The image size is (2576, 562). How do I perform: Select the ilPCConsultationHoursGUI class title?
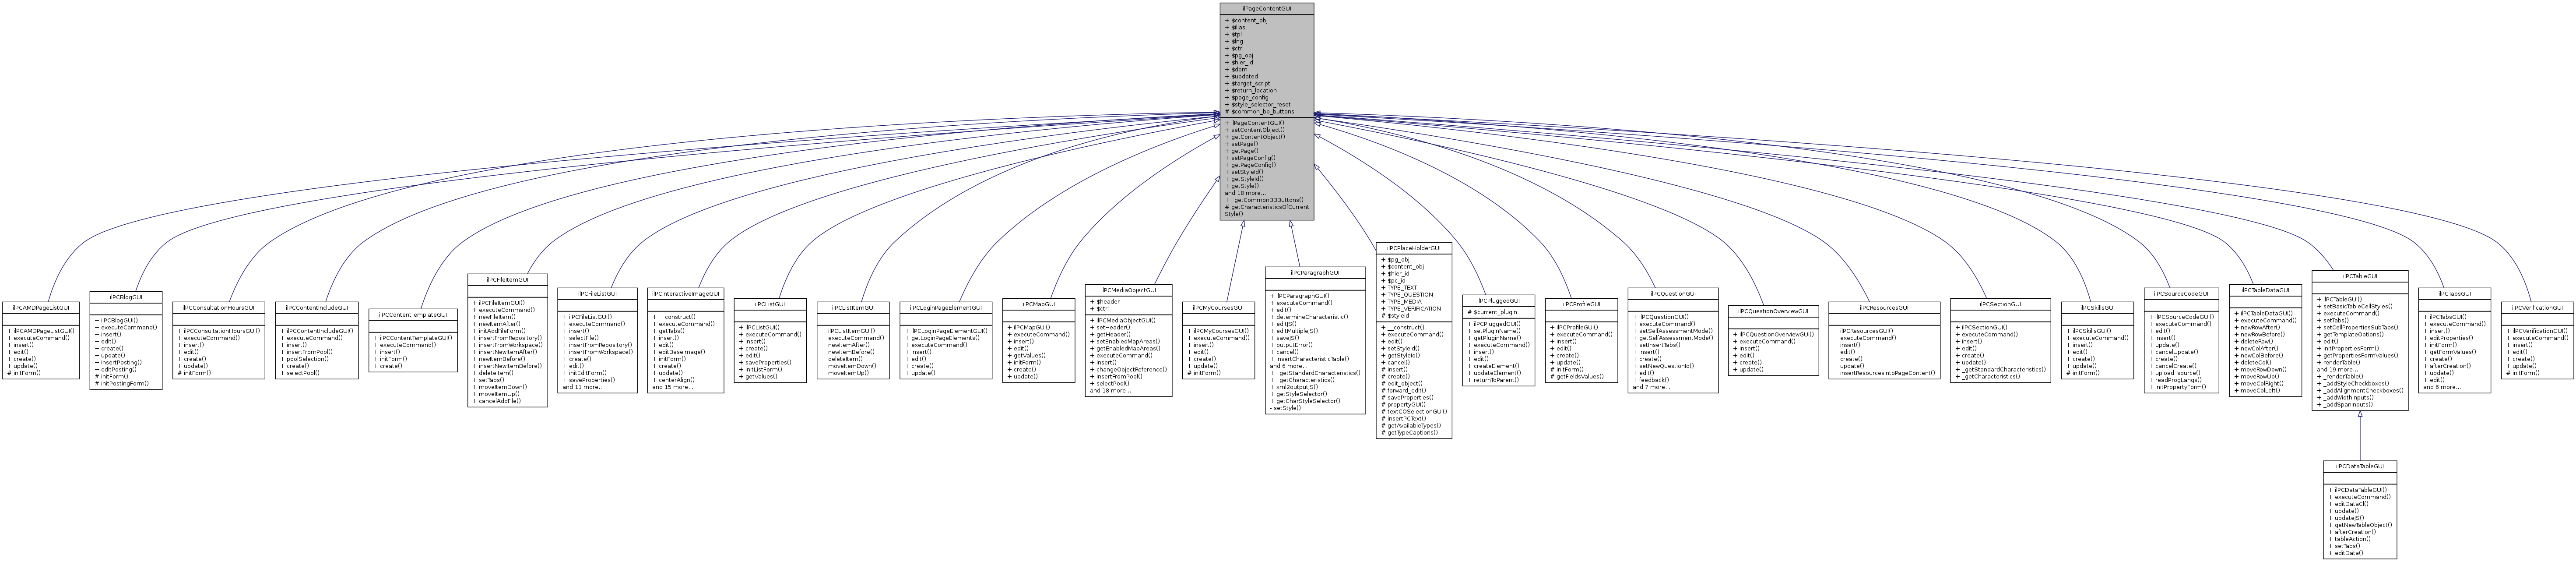[x=219, y=308]
